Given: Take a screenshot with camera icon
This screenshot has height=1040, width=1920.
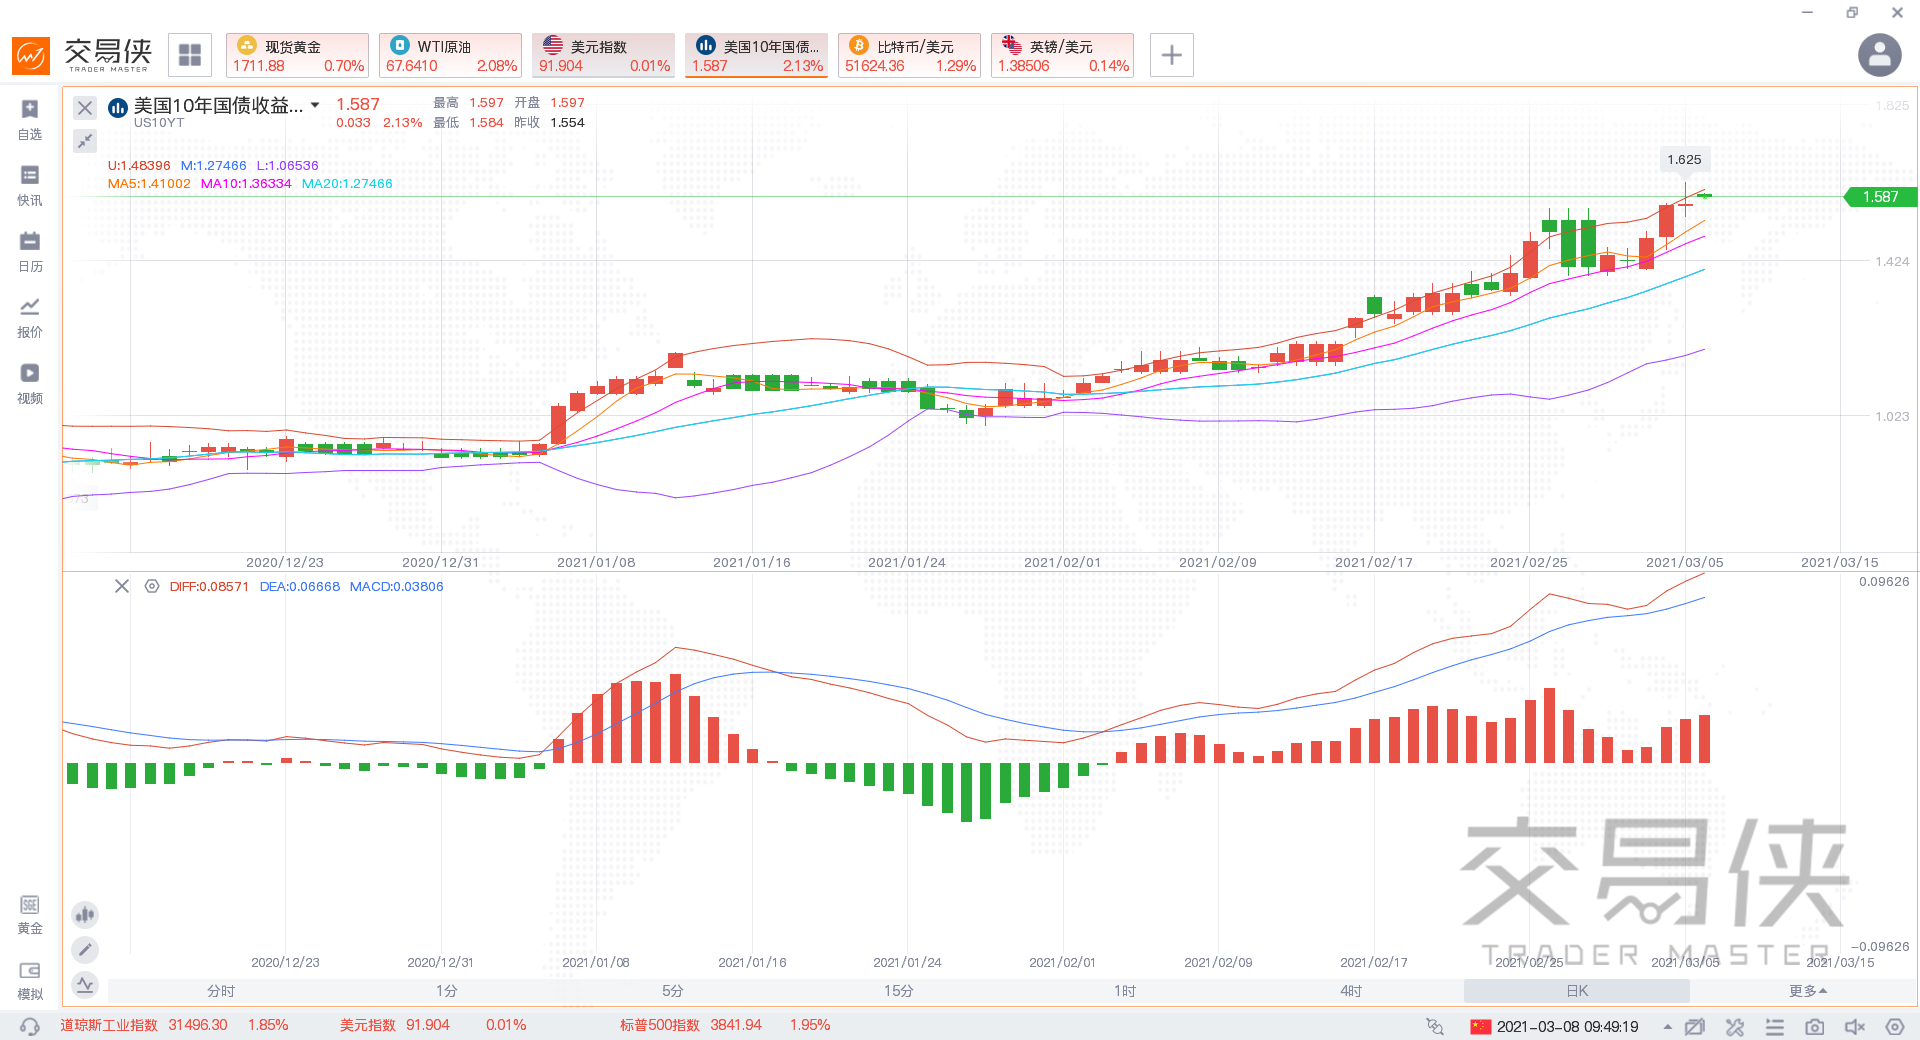Looking at the screenshot, I should tap(1815, 1026).
